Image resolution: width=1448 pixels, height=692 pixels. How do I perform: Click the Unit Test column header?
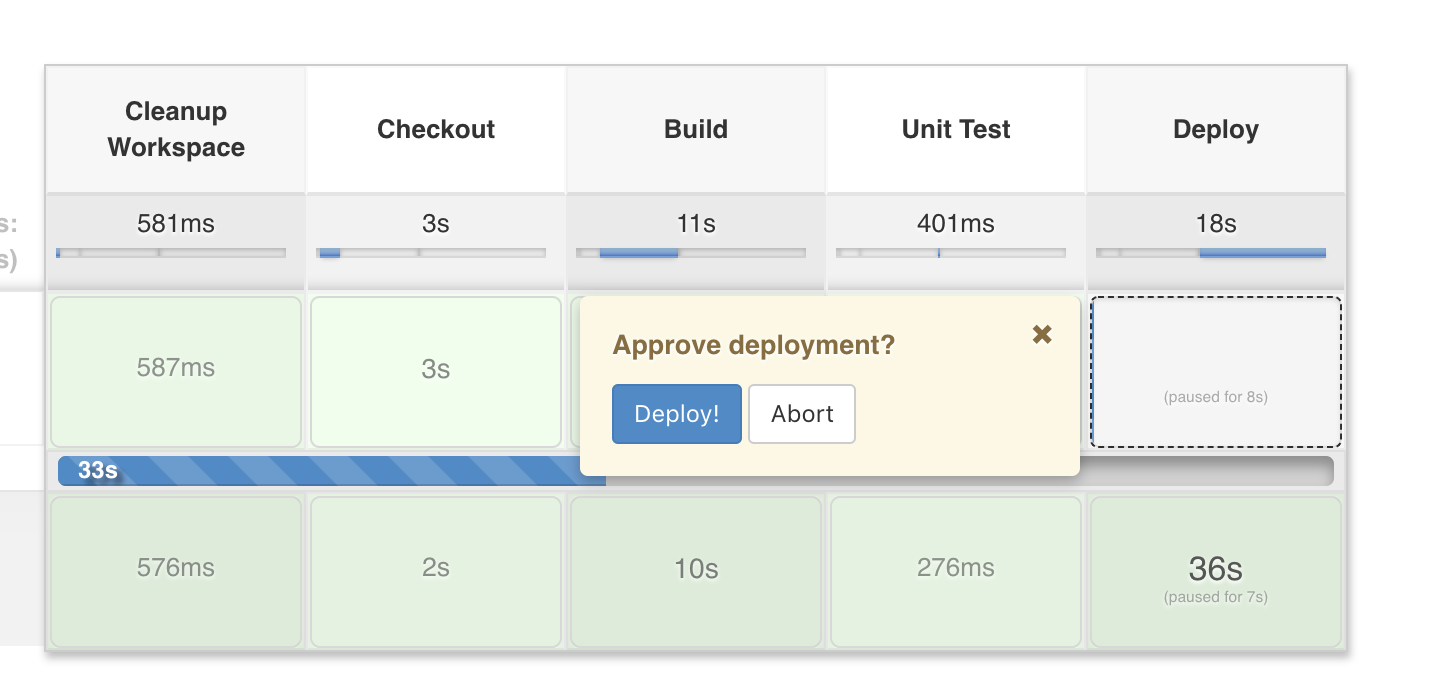[x=956, y=129]
